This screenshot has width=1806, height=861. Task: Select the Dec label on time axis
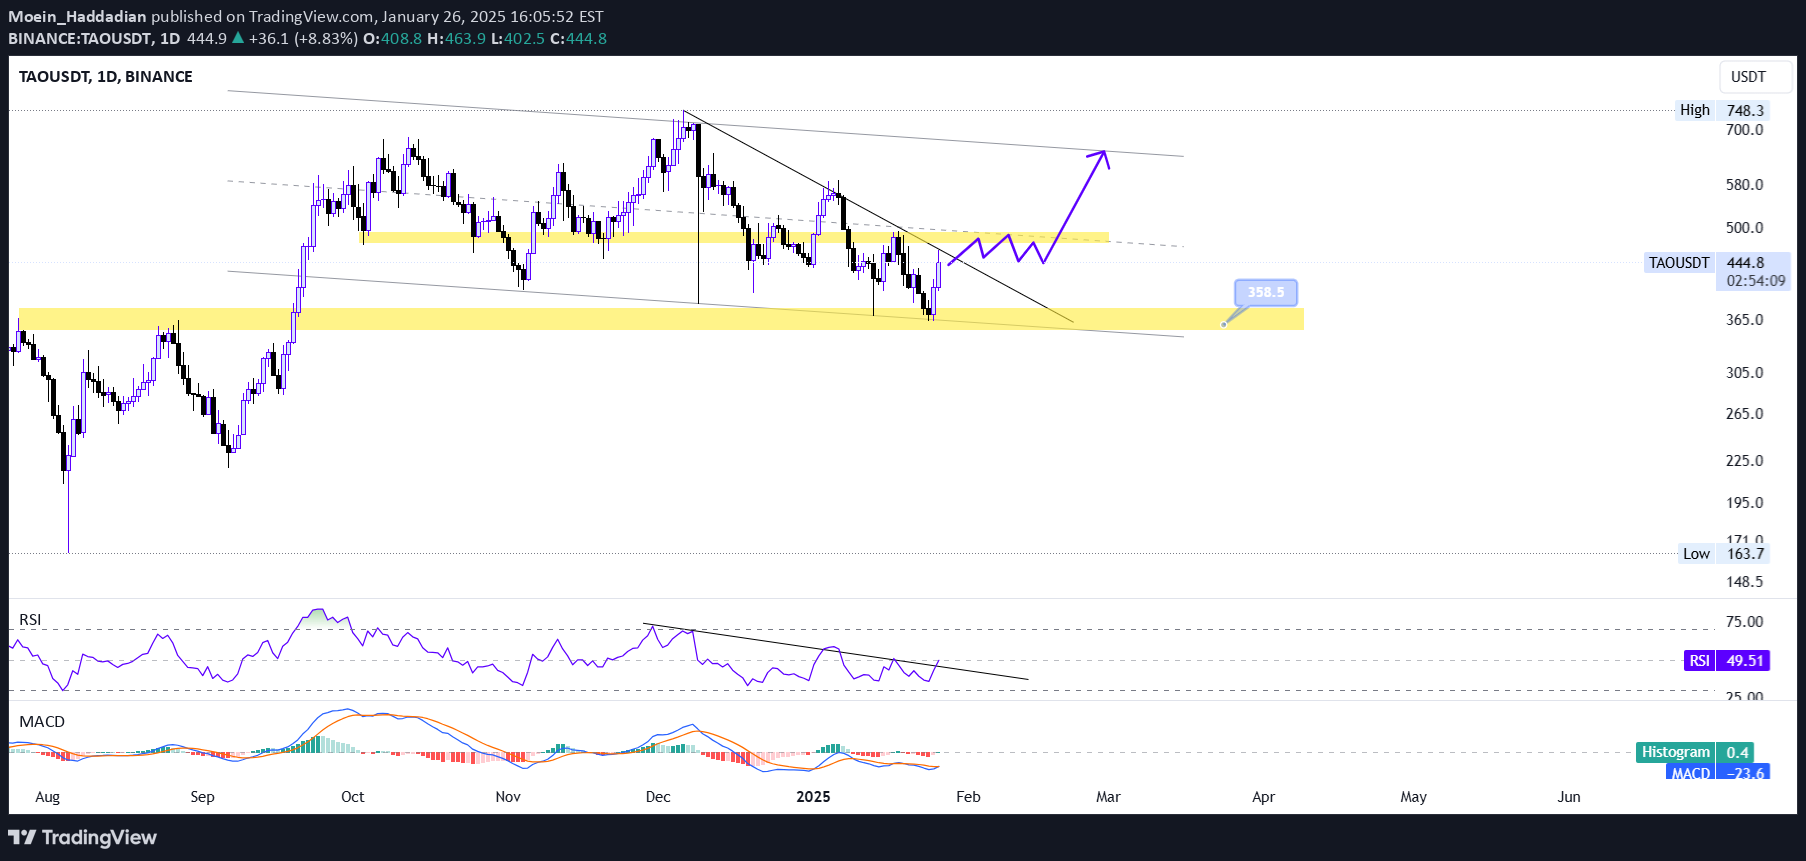pos(658,797)
